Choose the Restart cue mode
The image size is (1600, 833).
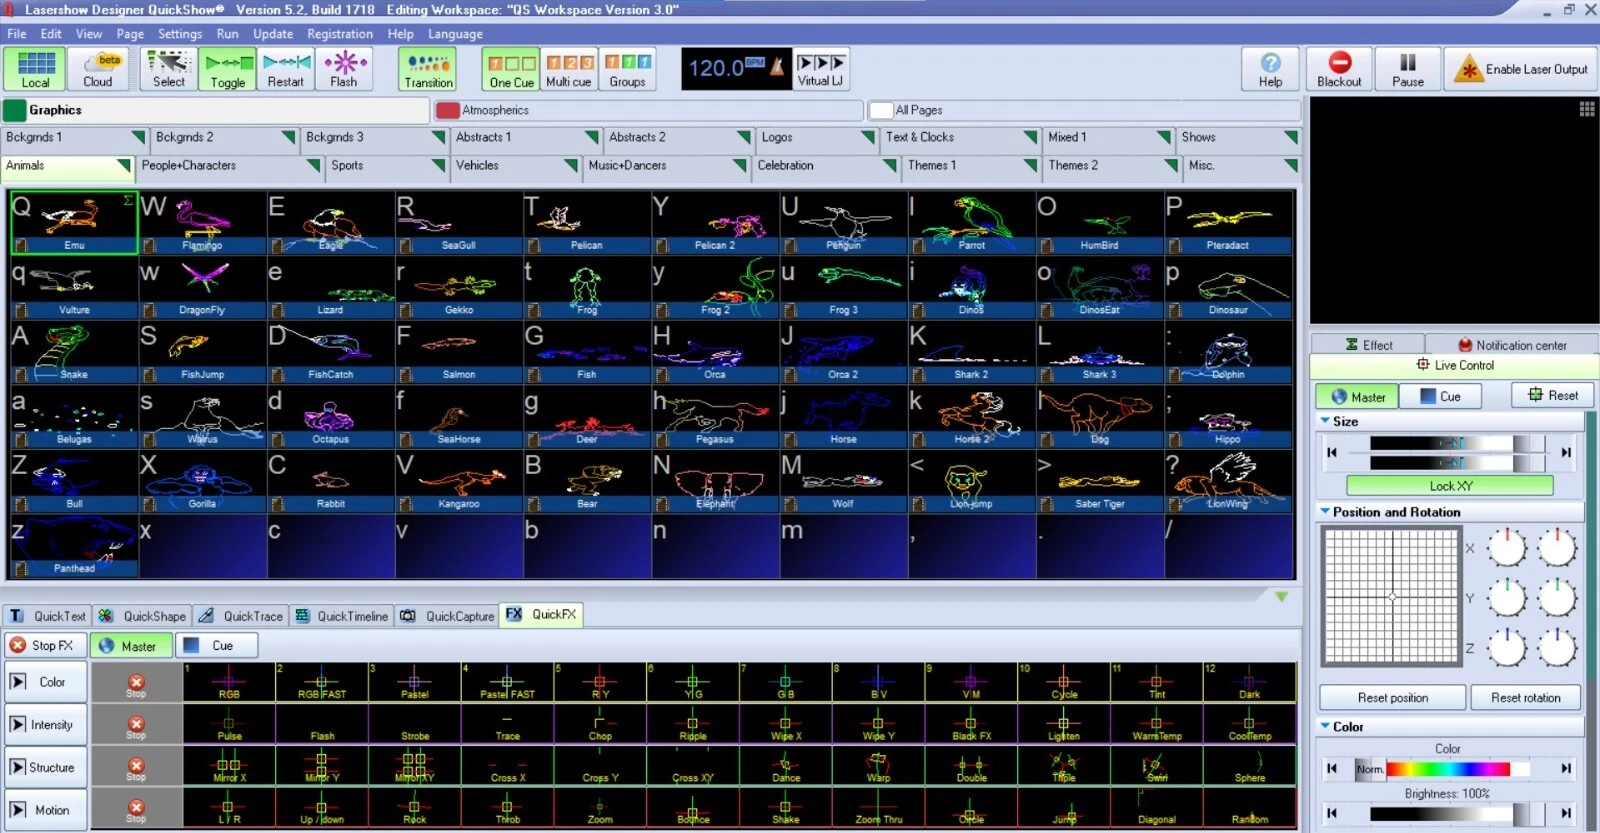[x=286, y=69]
